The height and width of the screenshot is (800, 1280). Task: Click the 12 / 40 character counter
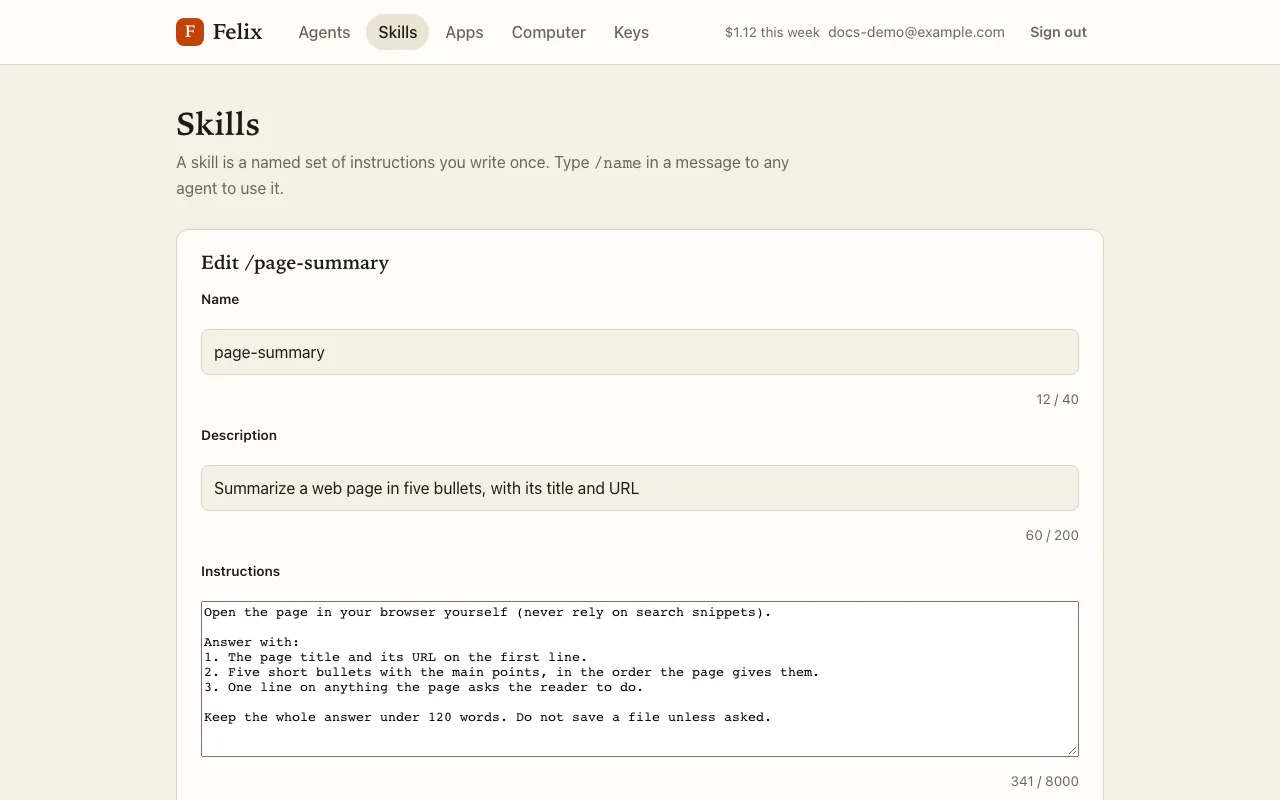pos(1057,399)
